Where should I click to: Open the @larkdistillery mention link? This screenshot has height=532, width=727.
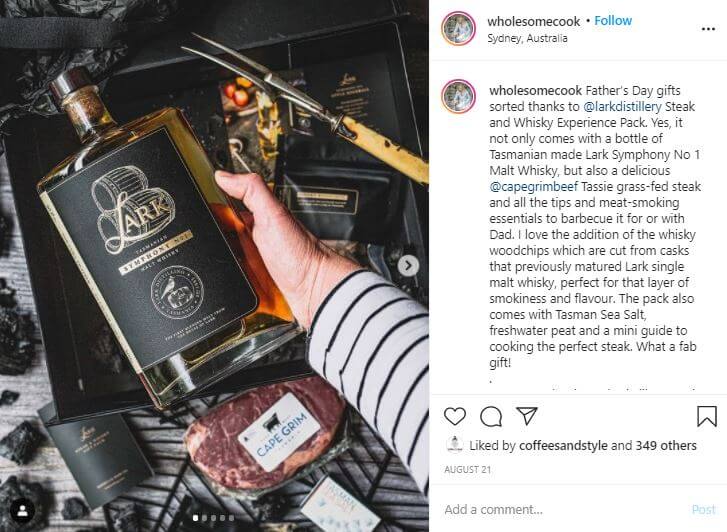622,107
